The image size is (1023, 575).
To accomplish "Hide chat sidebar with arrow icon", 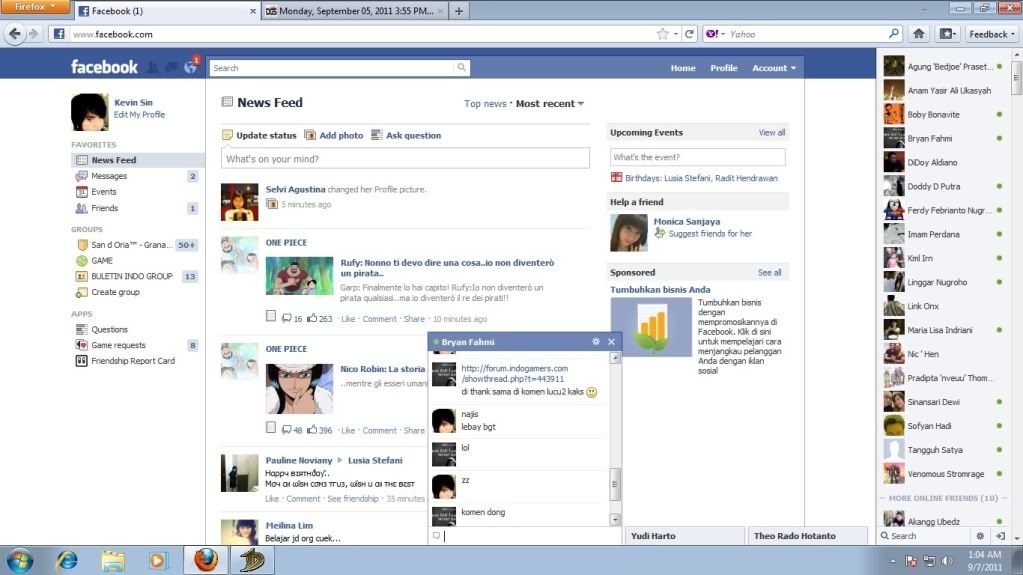I will 1000,536.
